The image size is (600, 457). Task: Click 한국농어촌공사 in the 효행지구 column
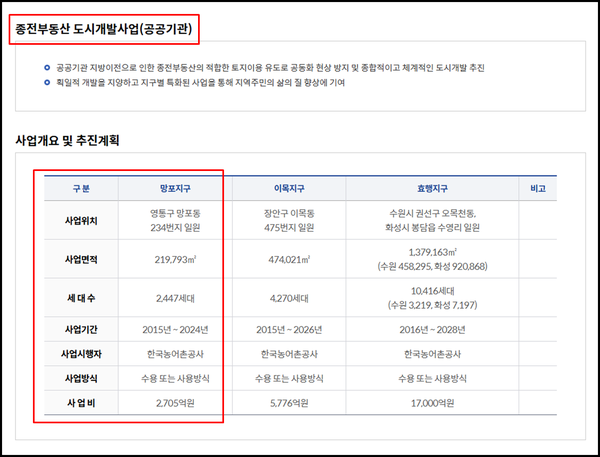pyautogui.click(x=432, y=354)
